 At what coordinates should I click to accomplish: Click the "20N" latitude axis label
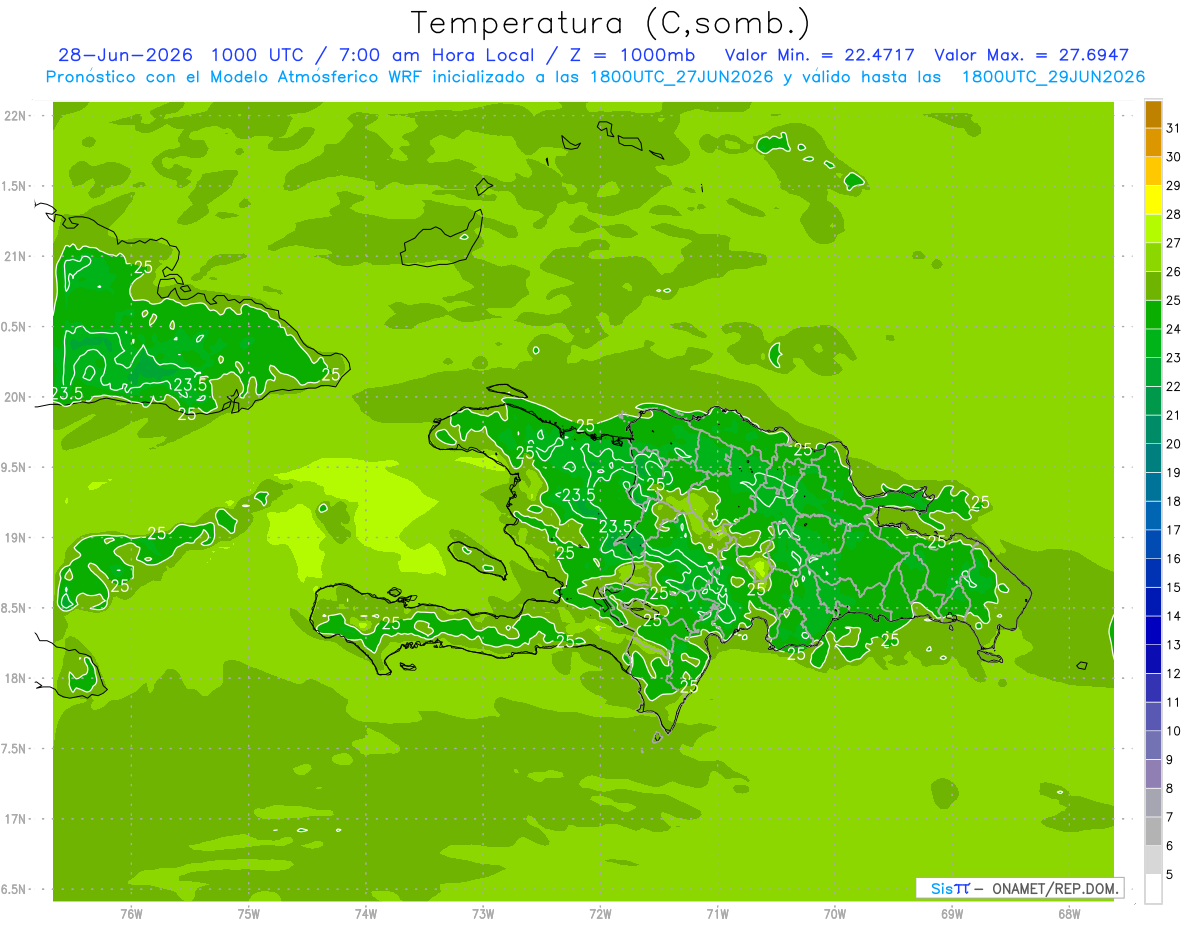15,397
